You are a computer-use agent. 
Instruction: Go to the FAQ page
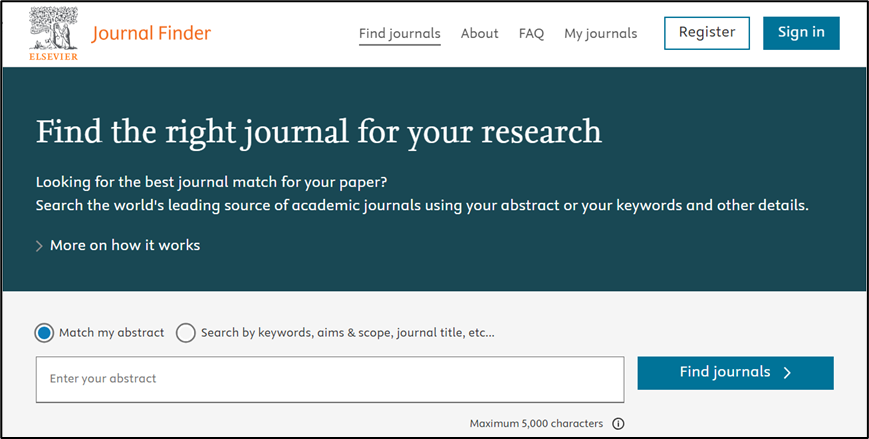pos(531,33)
